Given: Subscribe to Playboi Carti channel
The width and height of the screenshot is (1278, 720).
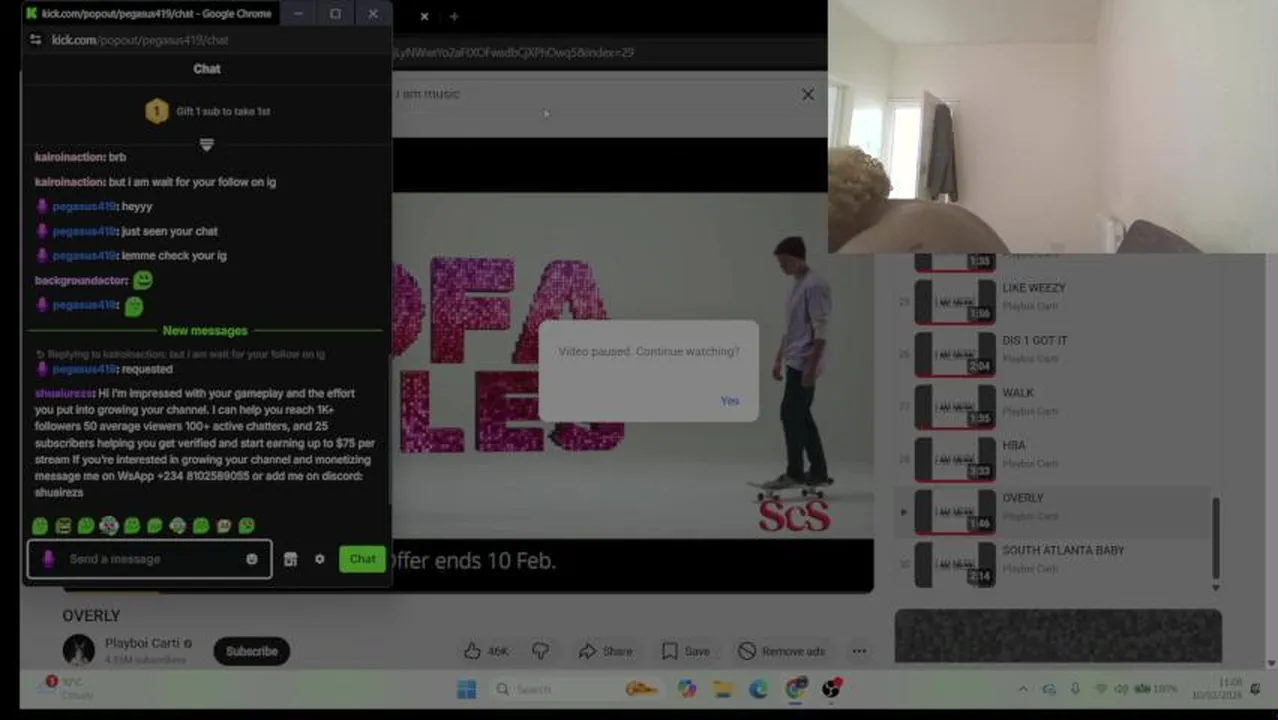Looking at the screenshot, I should point(251,651).
